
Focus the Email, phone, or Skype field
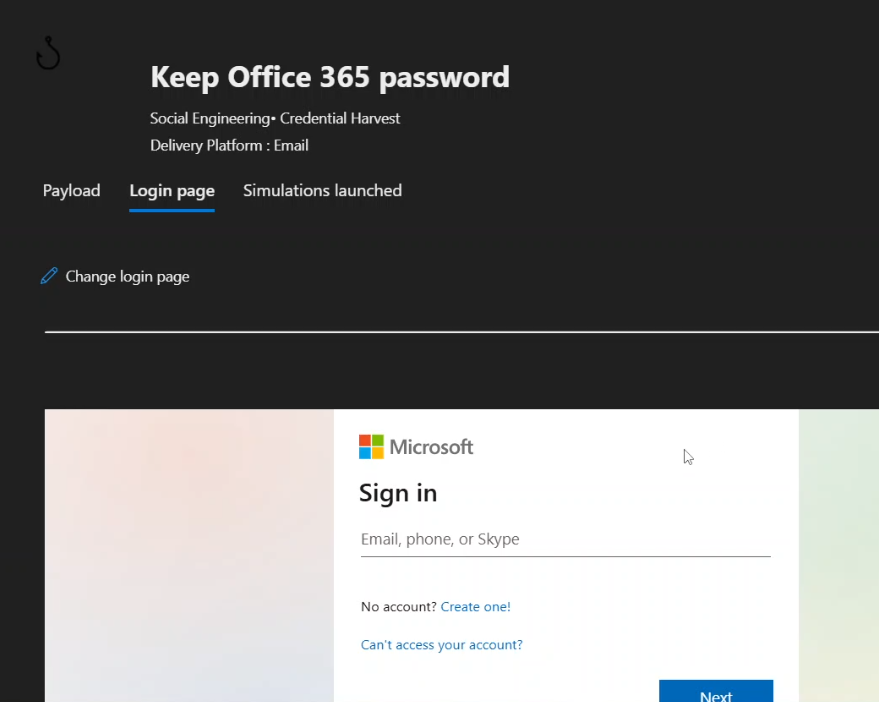pyautogui.click(x=565, y=540)
